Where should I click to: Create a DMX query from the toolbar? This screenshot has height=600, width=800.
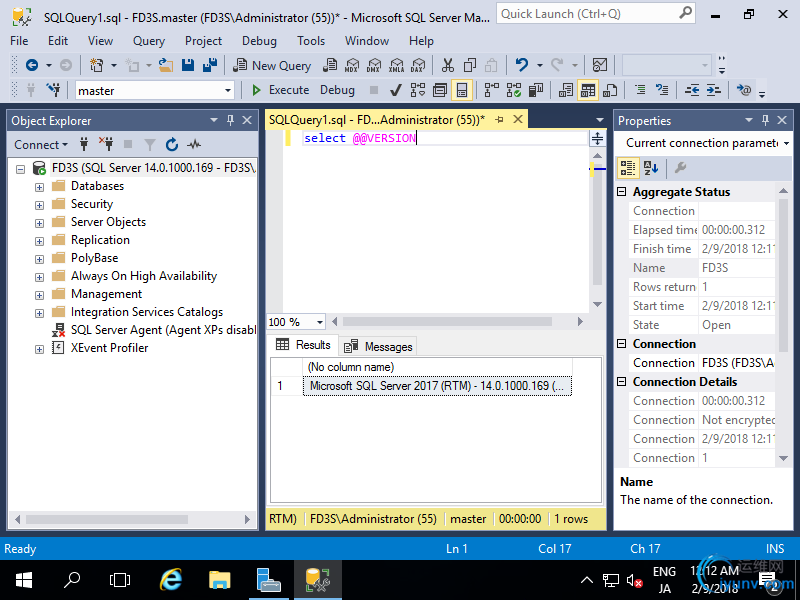click(374, 65)
